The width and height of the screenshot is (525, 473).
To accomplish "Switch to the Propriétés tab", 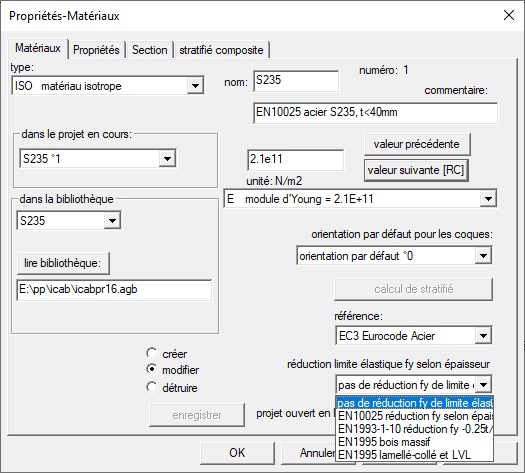I will pos(96,50).
